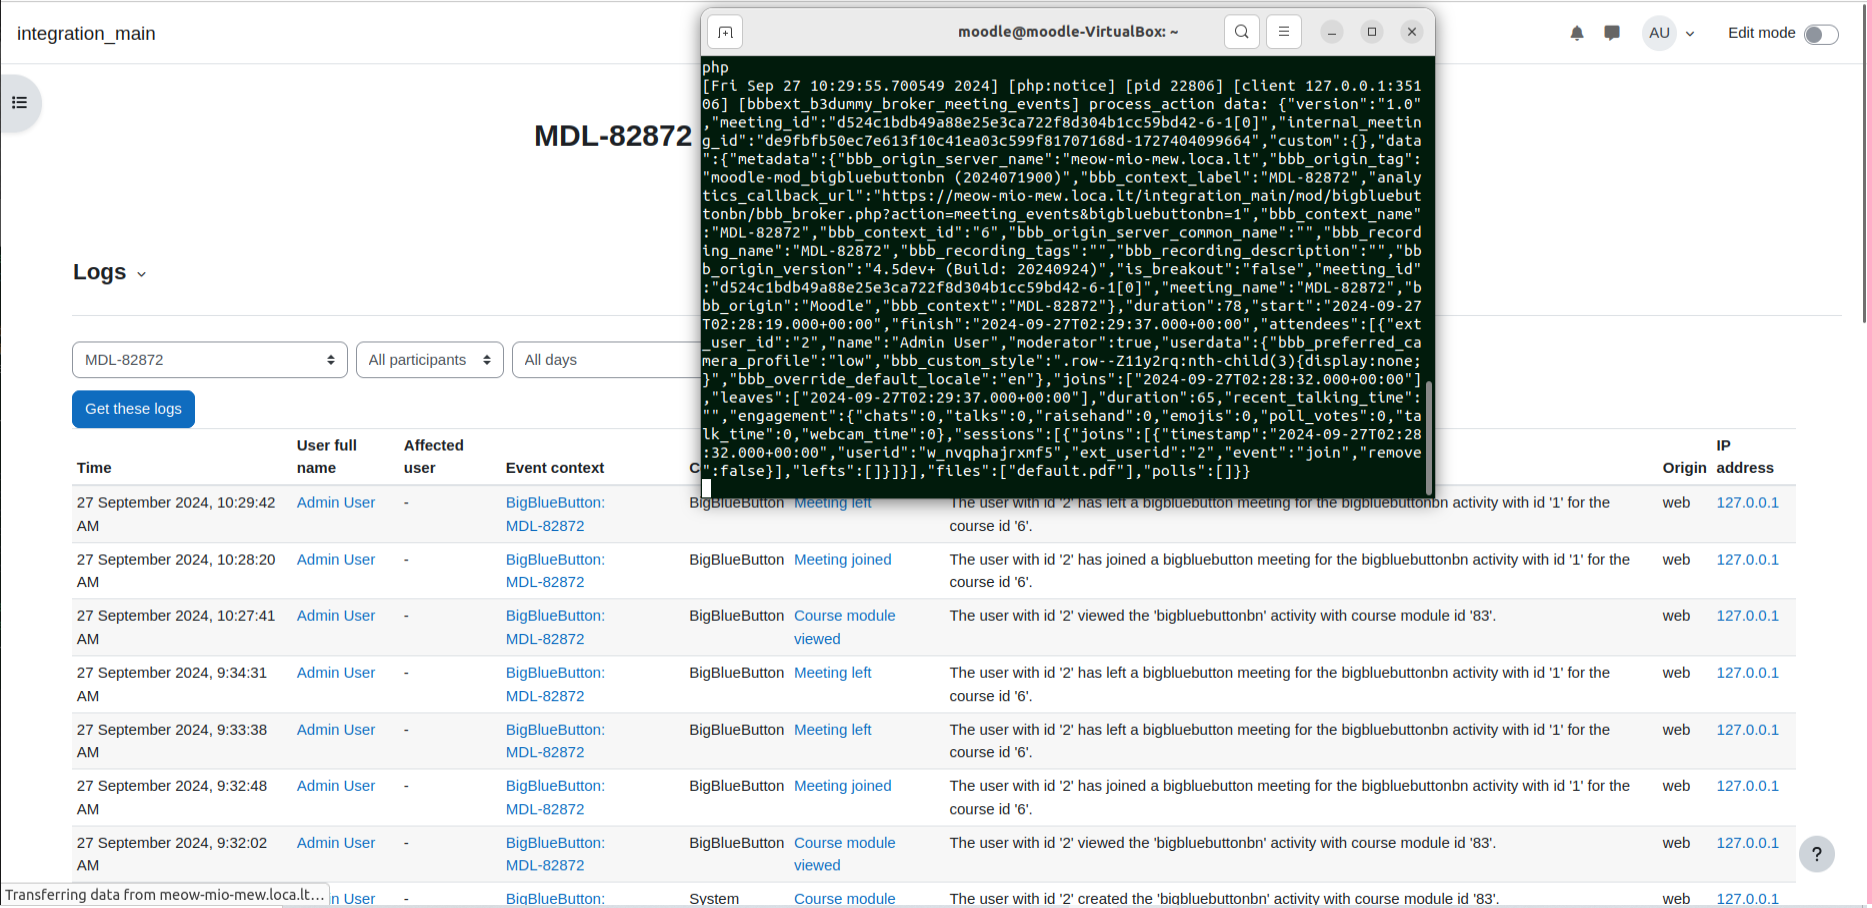Image resolution: width=1872 pixels, height=908 pixels.
Task: Open BigBlueButton: MDL-82872 context in 10:28:20 row
Action: 555,571
